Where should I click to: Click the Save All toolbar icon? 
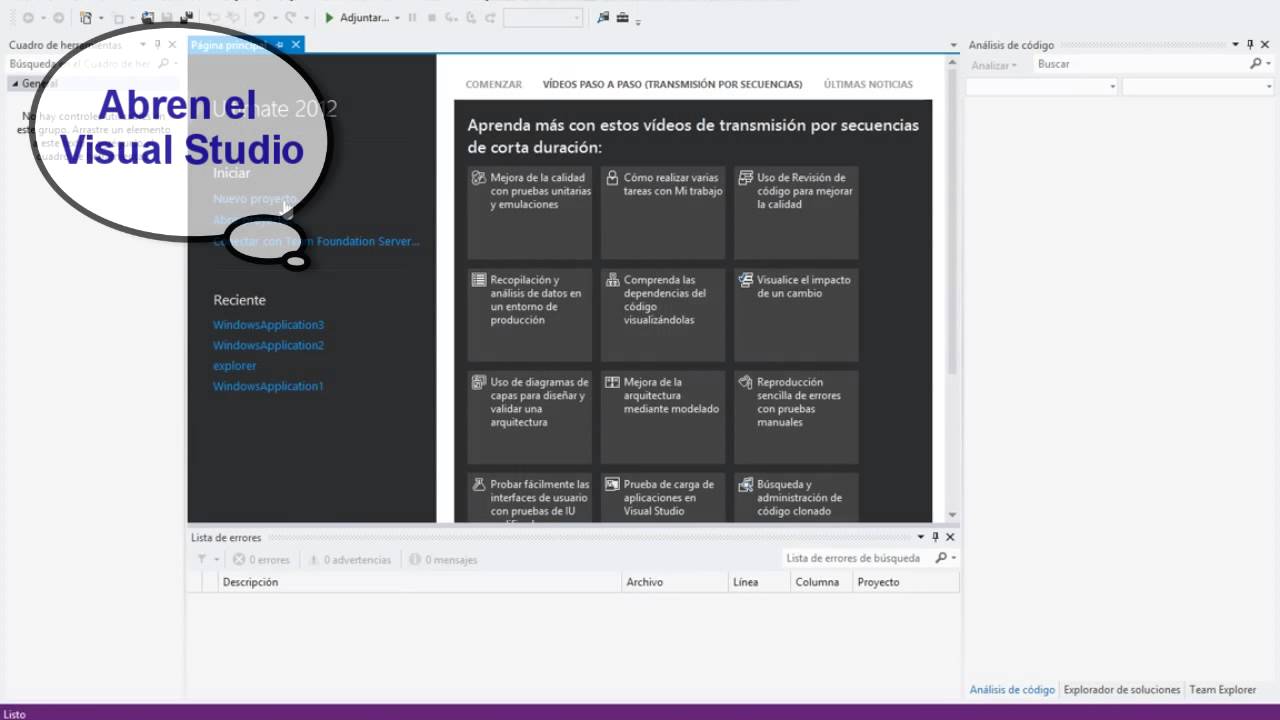pyautogui.click(x=186, y=18)
